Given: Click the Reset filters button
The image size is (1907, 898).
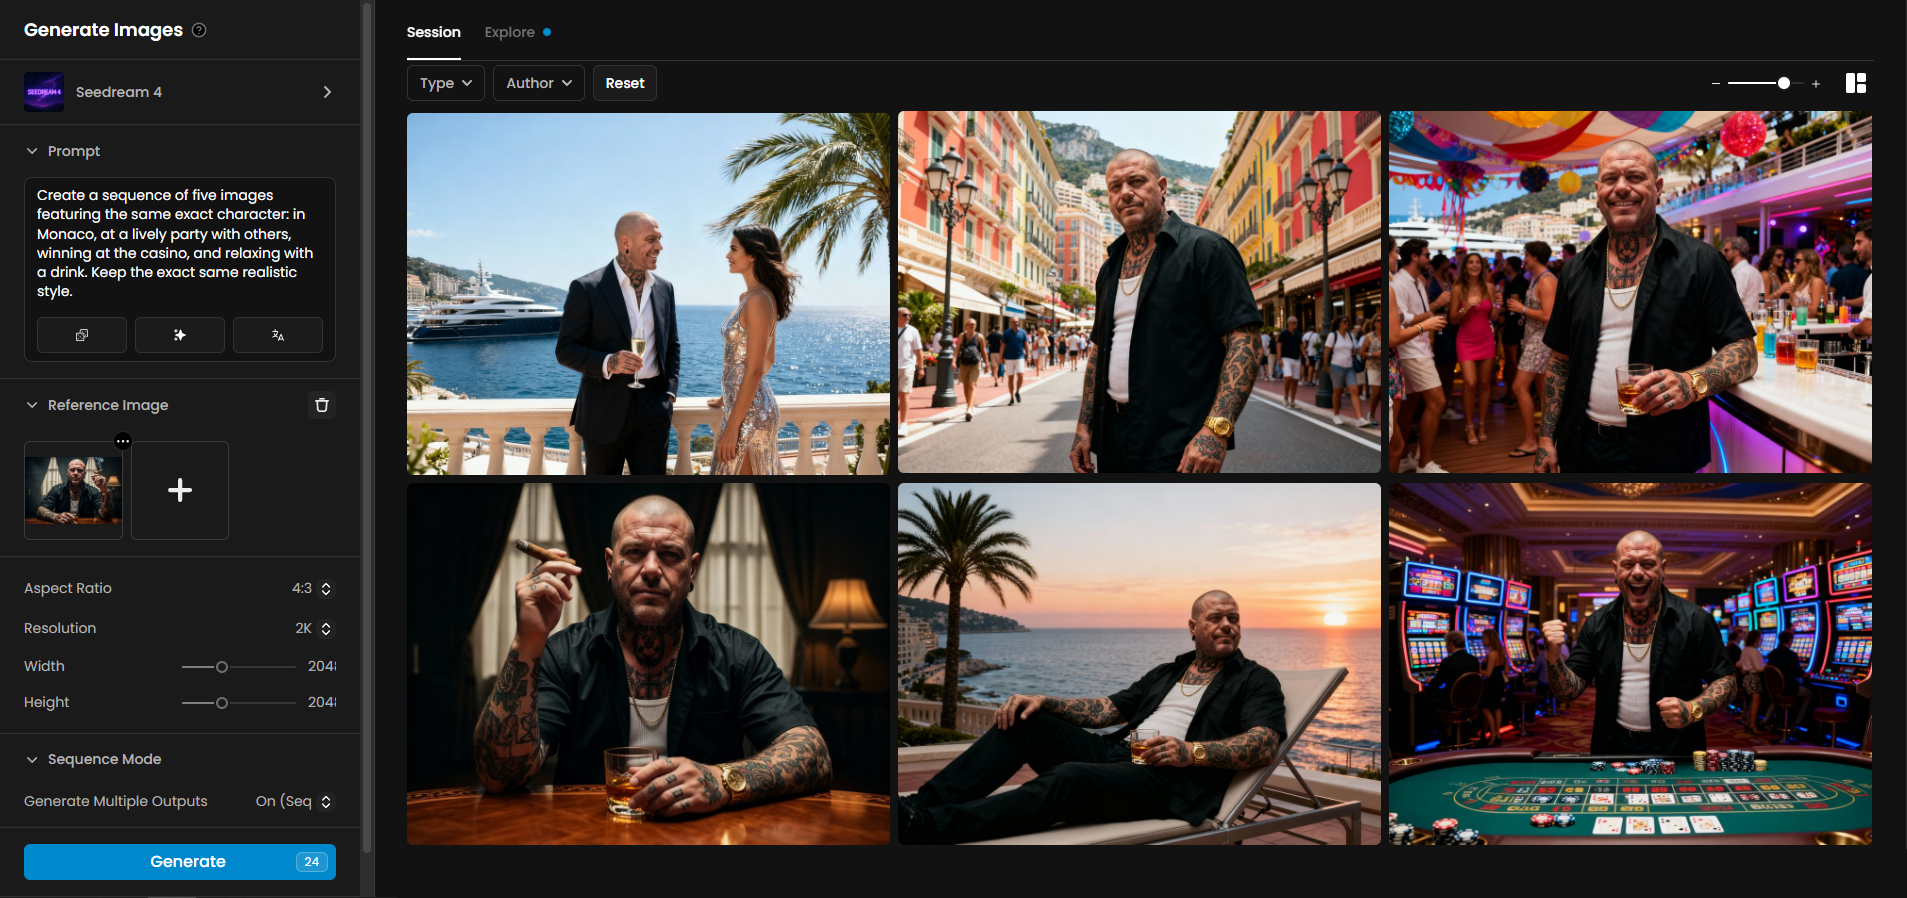Looking at the screenshot, I should pyautogui.click(x=624, y=83).
